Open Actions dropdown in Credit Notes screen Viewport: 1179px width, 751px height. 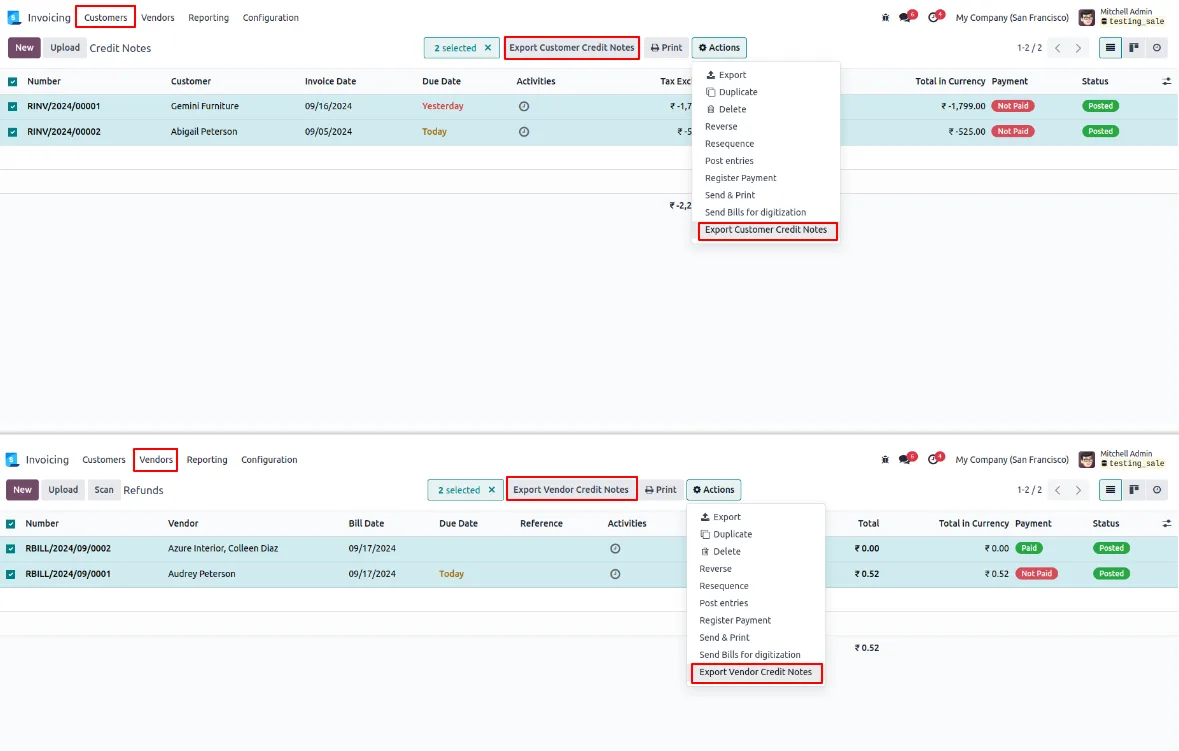click(719, 47)
